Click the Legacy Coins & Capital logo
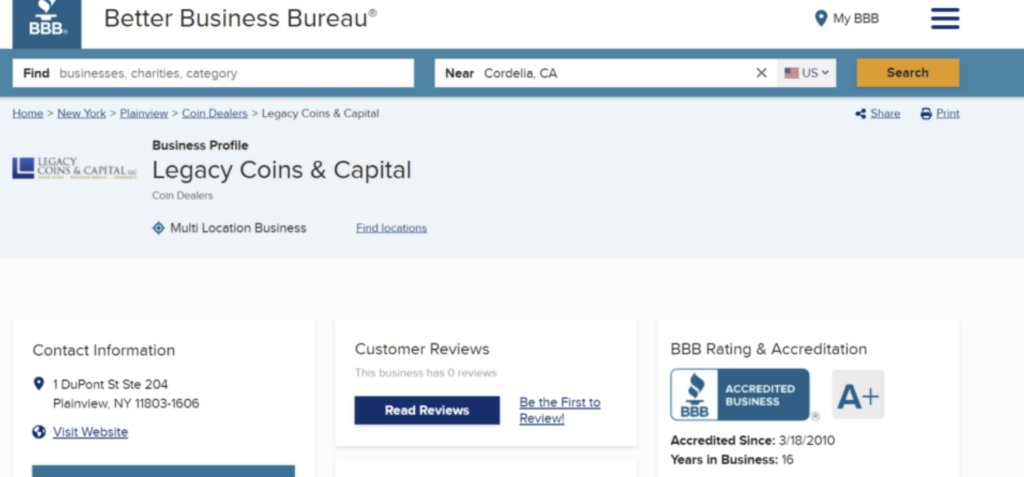The width and height of the screenshot is (1024, 477). [74, 168]
